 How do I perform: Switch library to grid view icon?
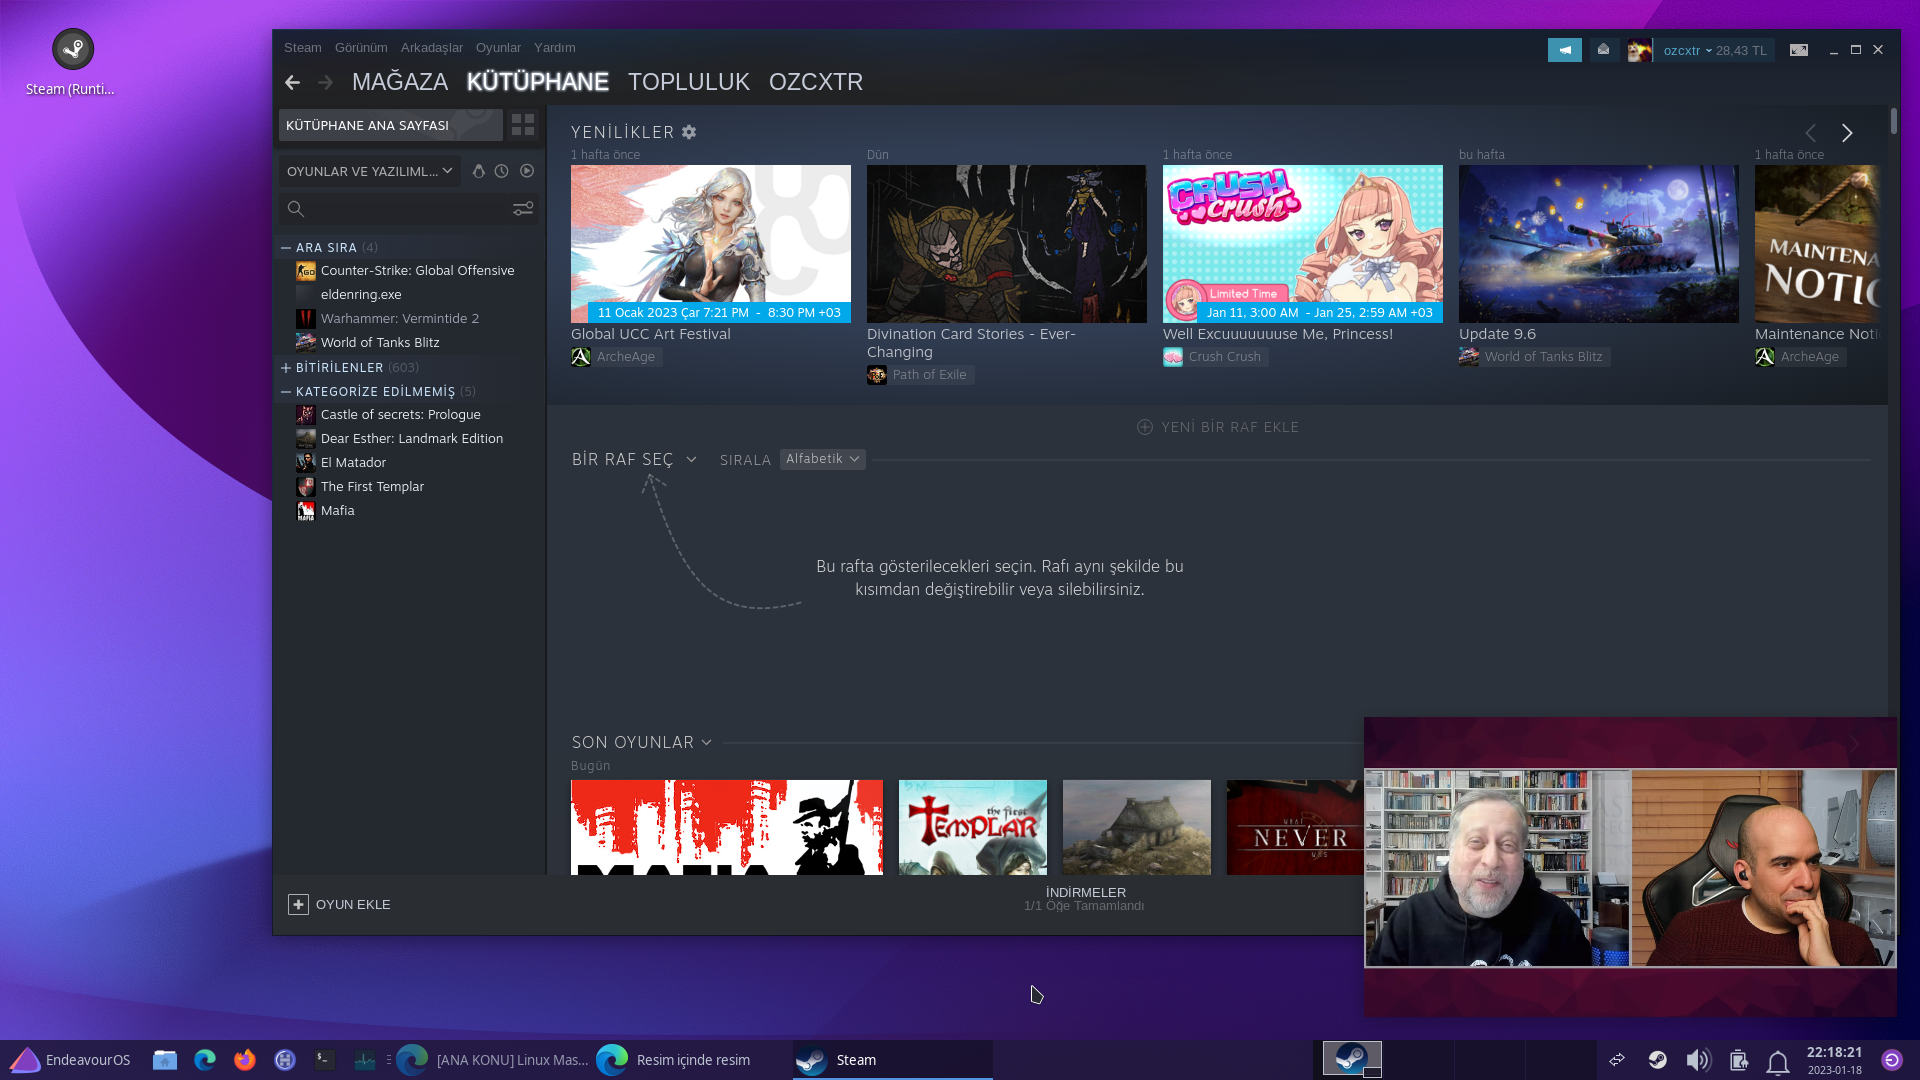pos(523,125)
